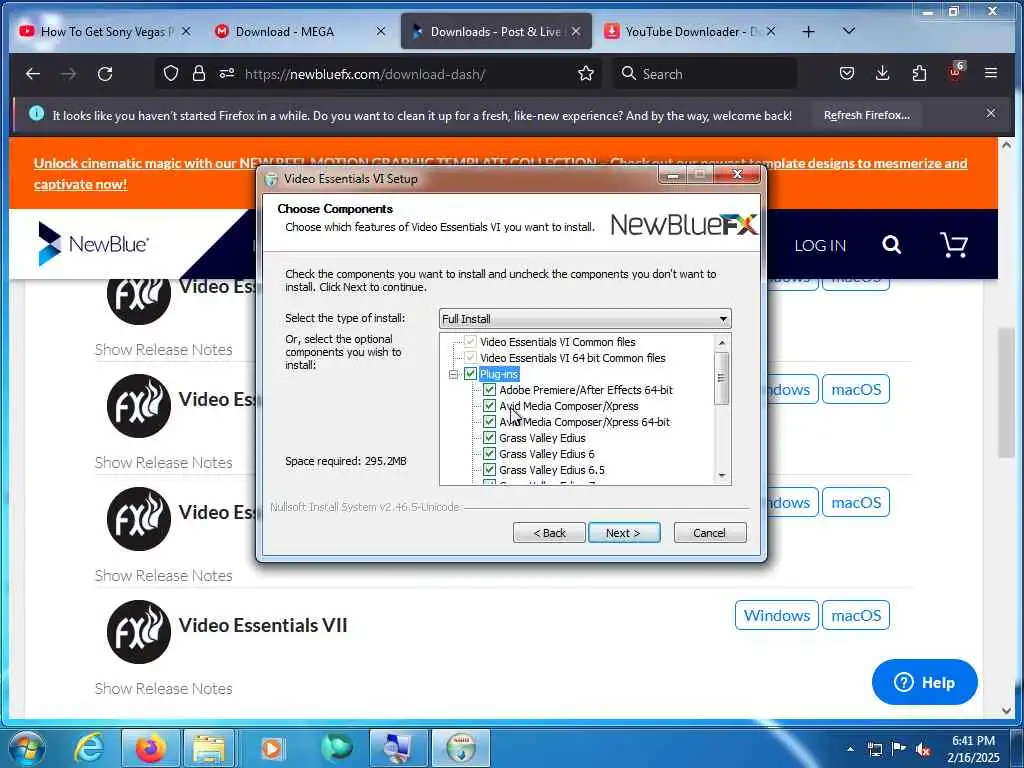Open Windows Explorer from taskbar
The width and height of the screenshot is (1024, 768).
click(209, 748)
